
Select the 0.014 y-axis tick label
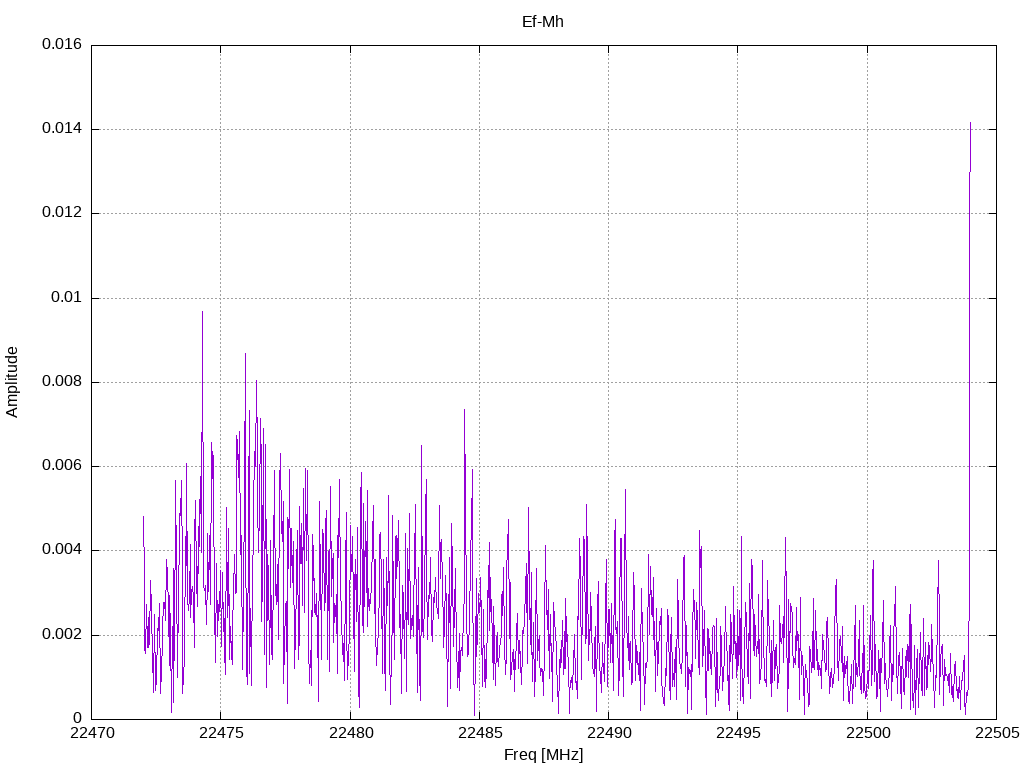coord(62,129)
